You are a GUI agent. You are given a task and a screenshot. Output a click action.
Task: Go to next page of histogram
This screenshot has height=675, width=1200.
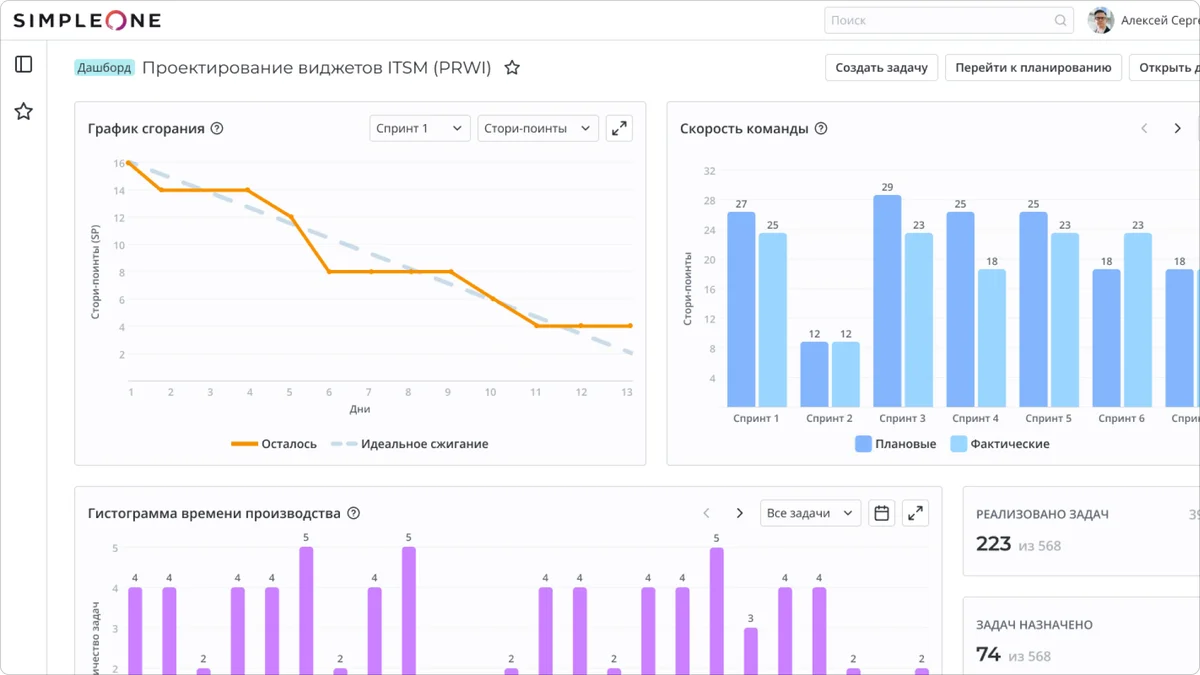pos(739,513)
